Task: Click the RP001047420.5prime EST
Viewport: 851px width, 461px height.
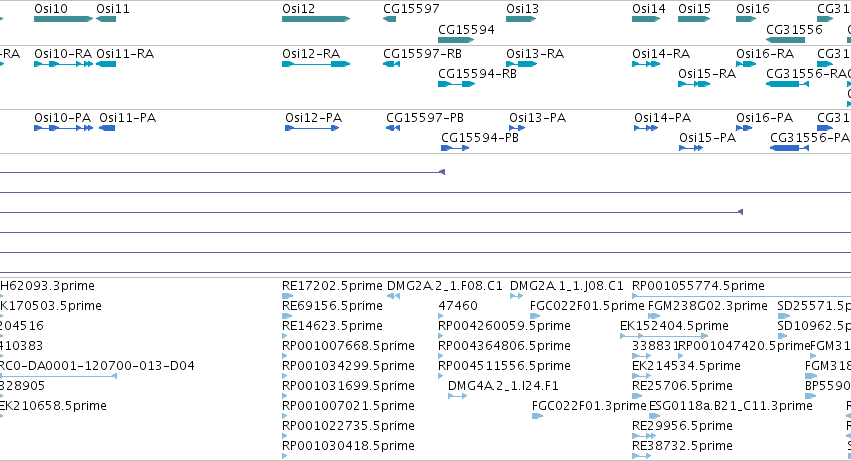Action: coord(682,356)
